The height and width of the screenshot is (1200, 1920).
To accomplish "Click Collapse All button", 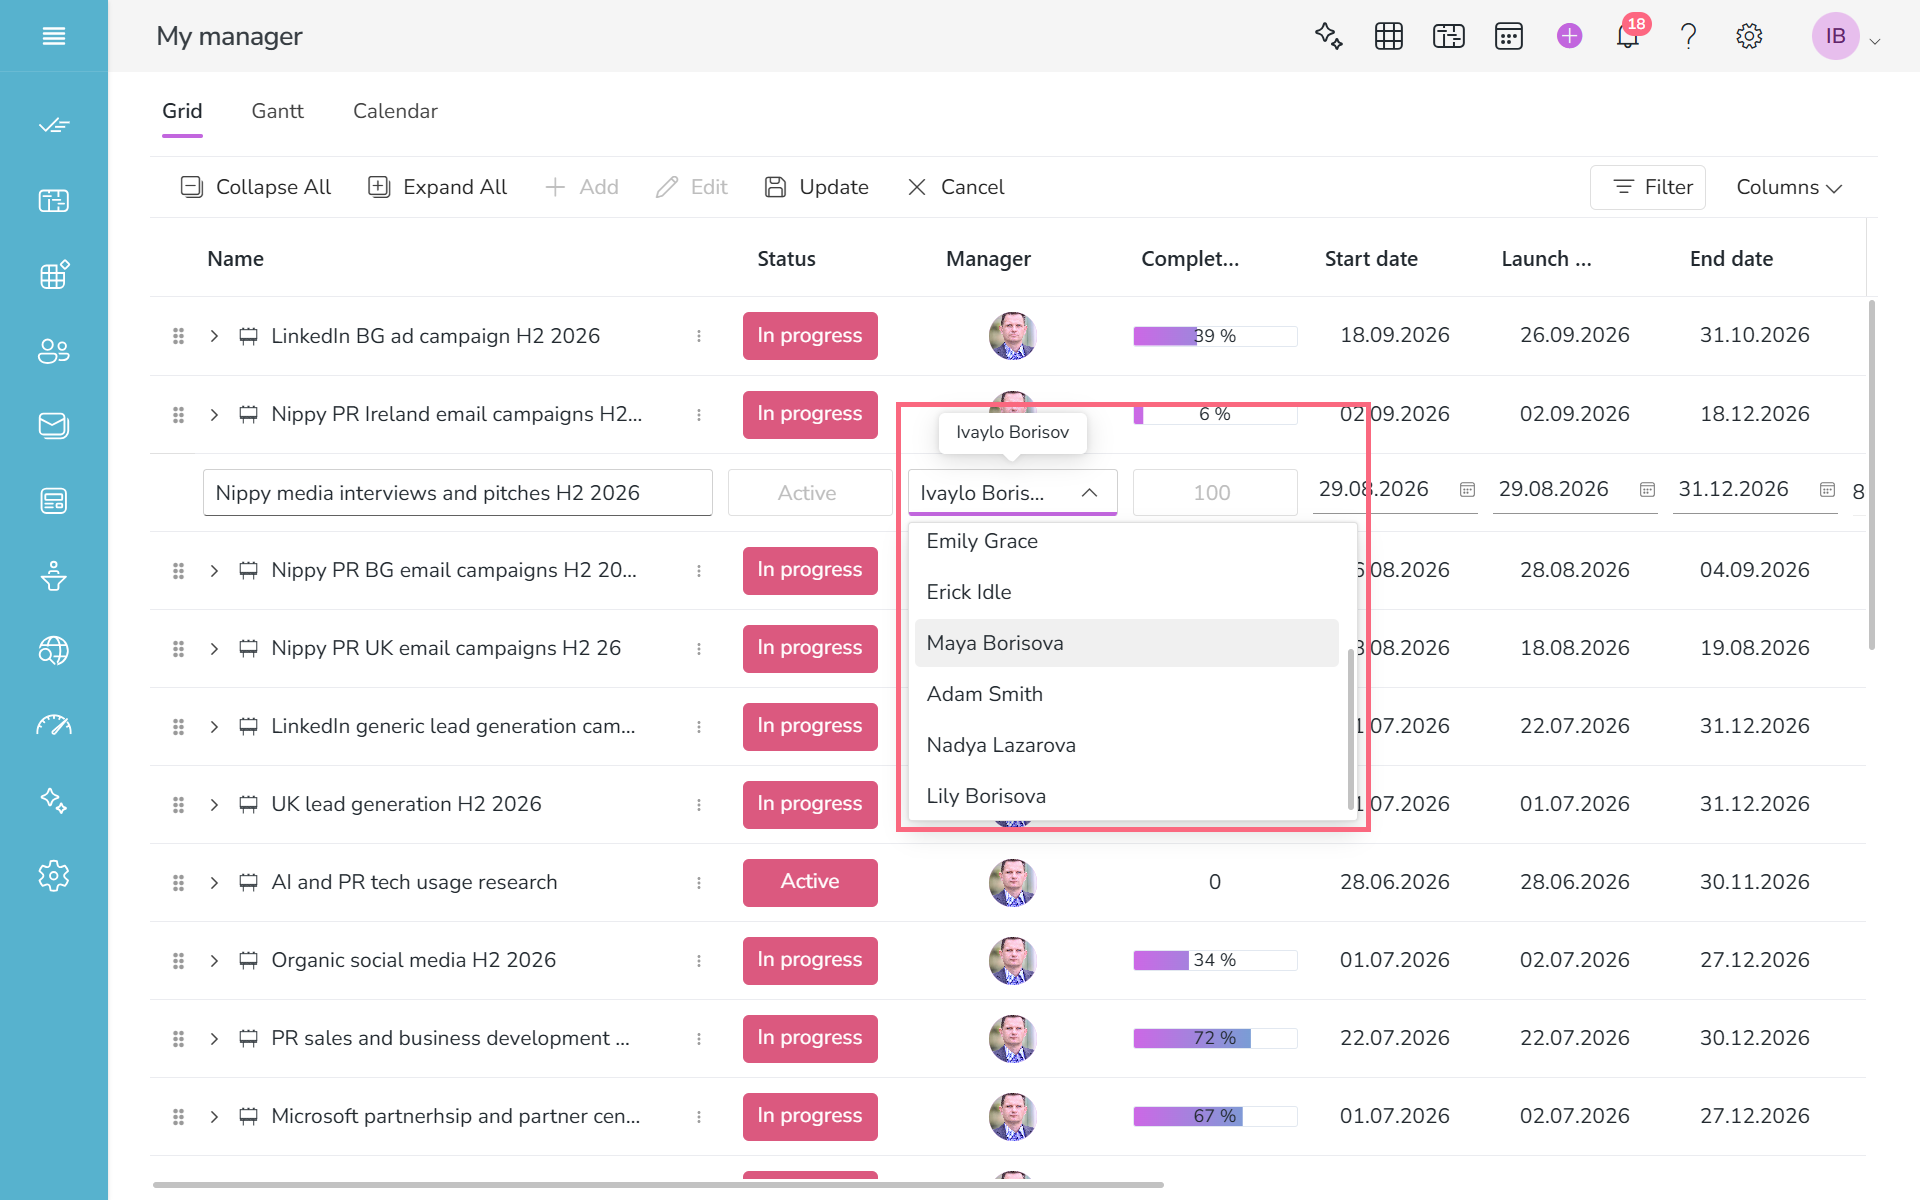I will (x=255, y=187).
